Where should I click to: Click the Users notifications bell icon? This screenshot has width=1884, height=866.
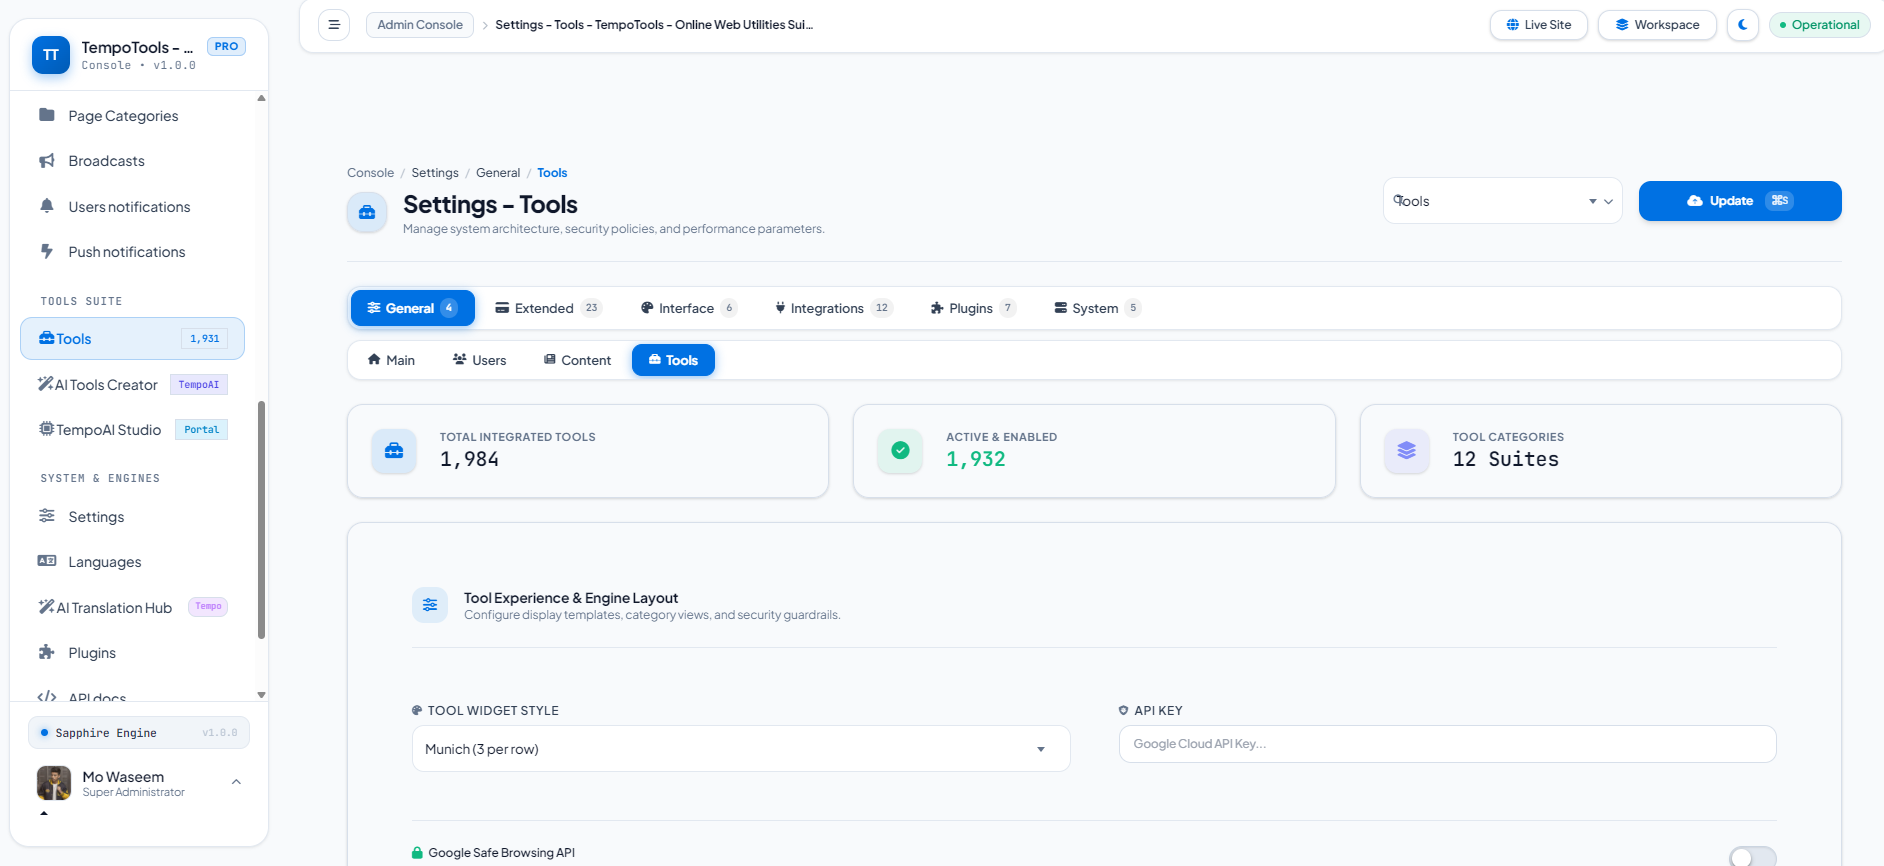[x=47, y=206]
